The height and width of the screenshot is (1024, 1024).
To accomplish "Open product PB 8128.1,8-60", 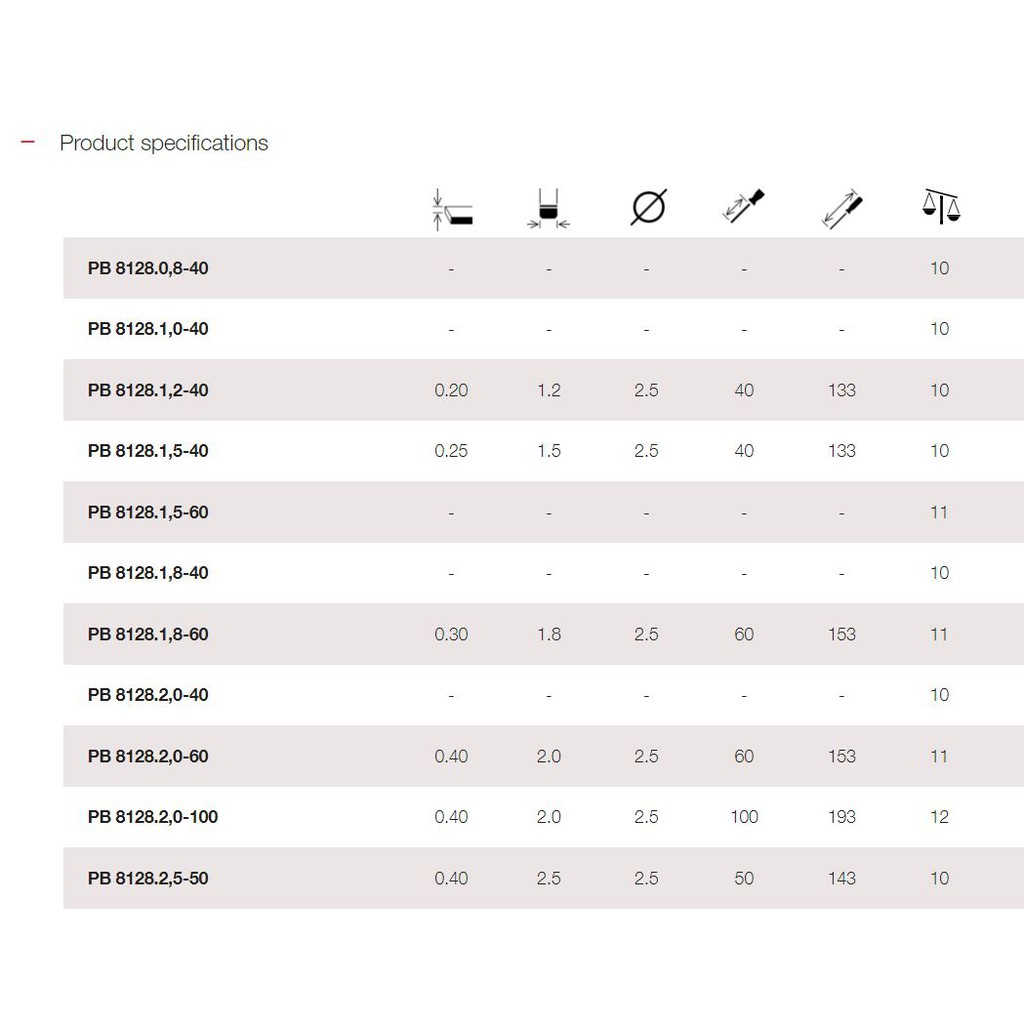I will (148, 634).
